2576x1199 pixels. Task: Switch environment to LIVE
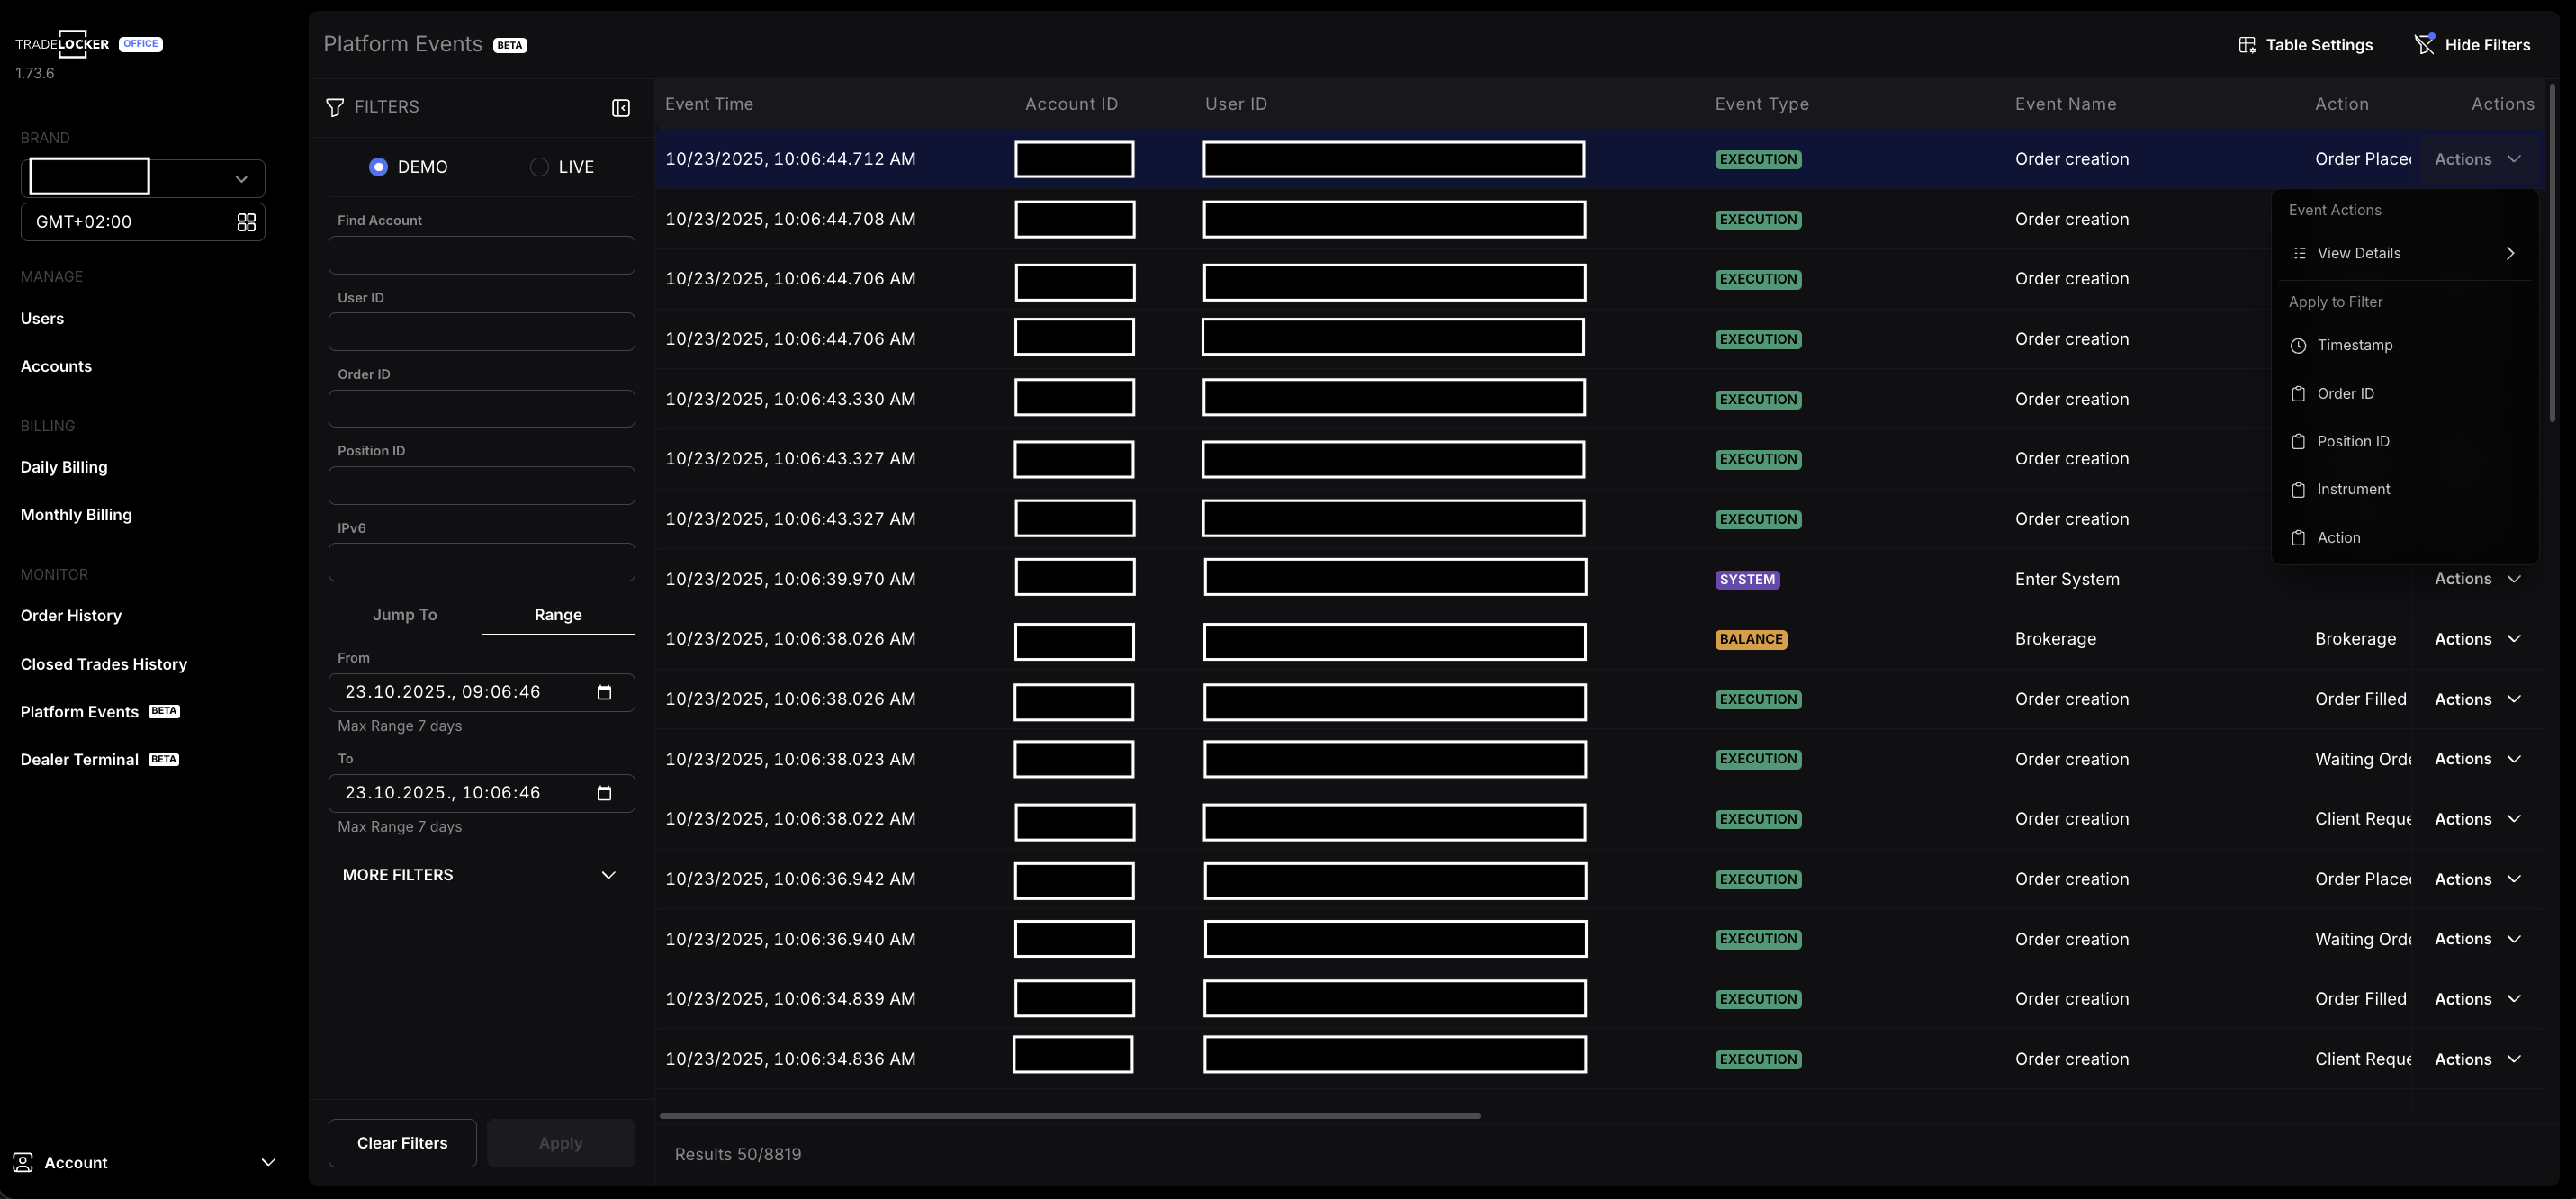pos(539,166)
